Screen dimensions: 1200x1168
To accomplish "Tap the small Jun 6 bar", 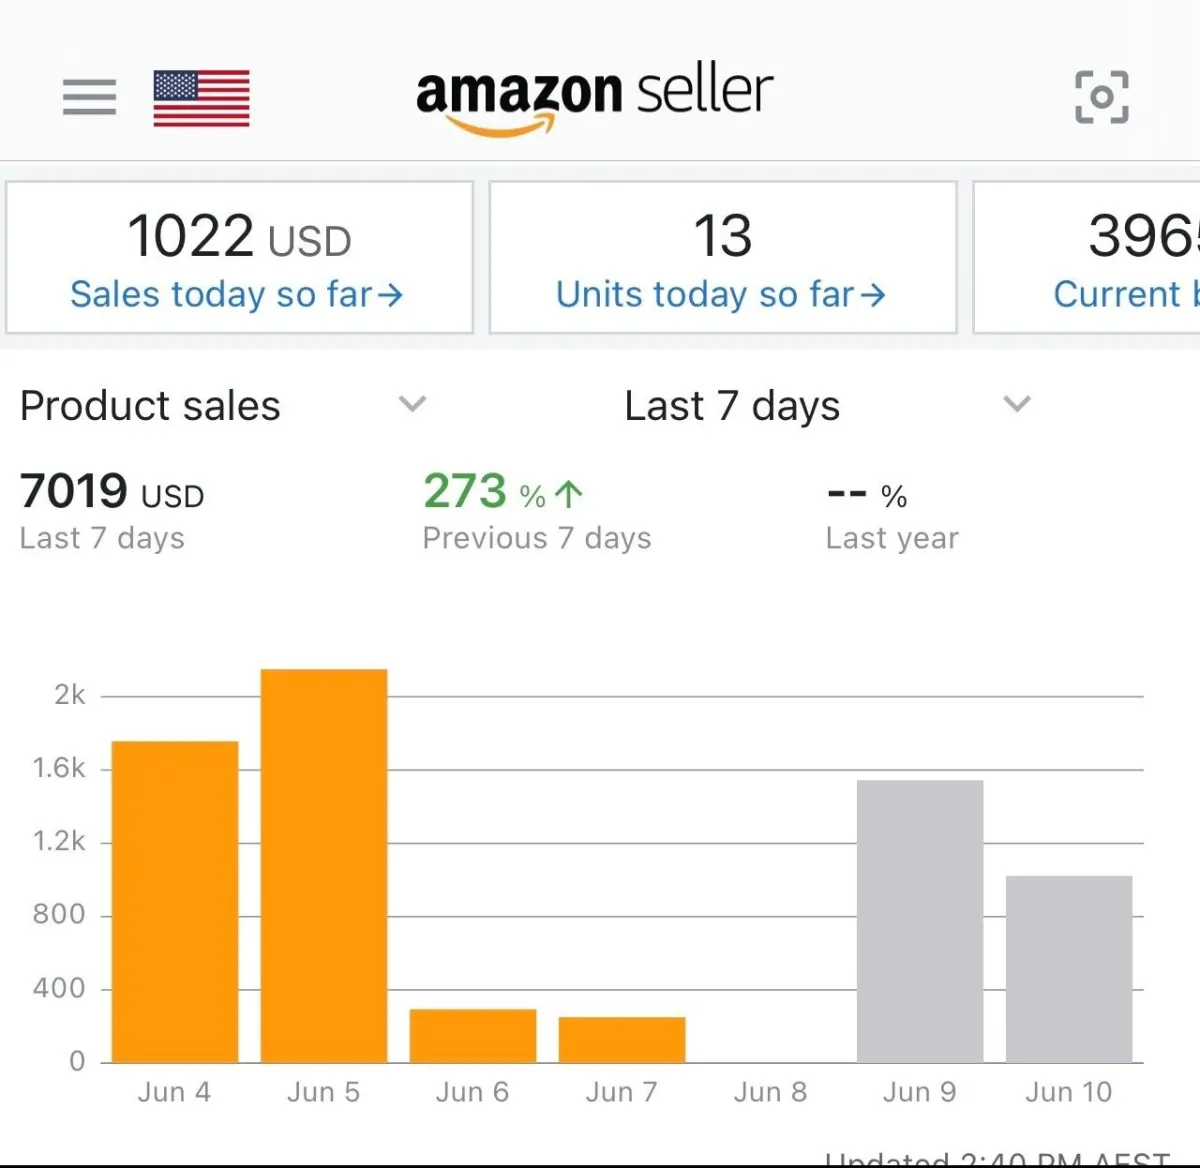I will [473, 1036].
